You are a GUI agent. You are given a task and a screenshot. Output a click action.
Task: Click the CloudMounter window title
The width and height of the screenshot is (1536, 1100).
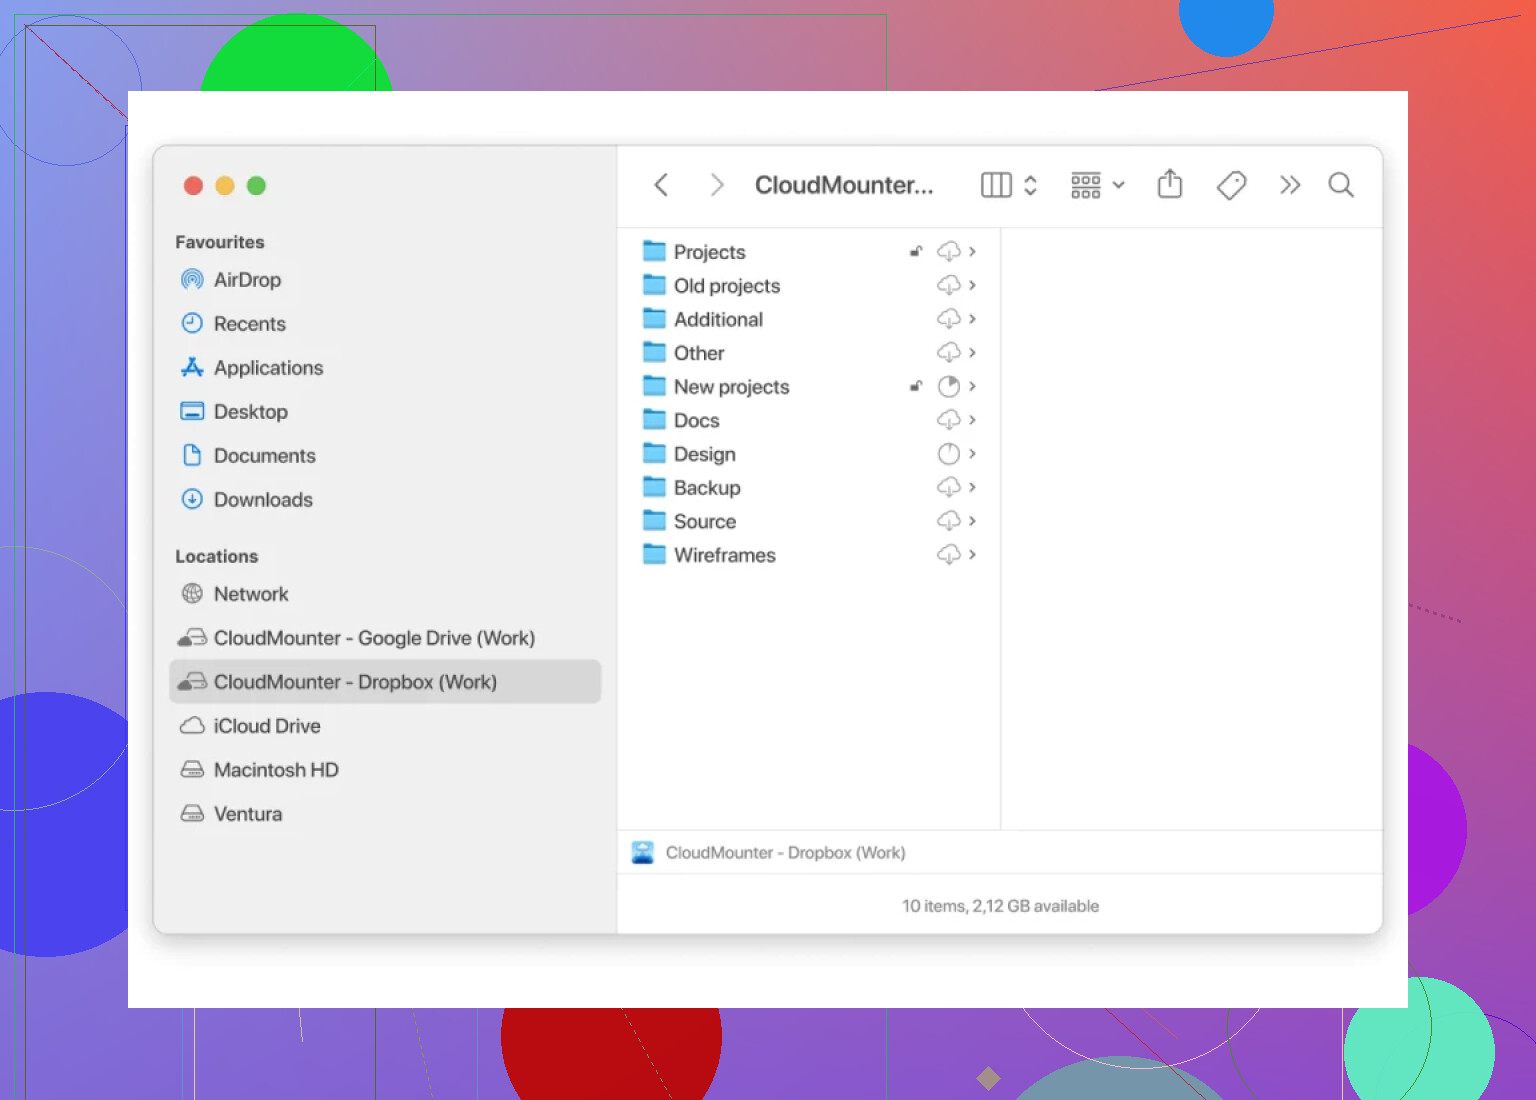coord(844,185)
